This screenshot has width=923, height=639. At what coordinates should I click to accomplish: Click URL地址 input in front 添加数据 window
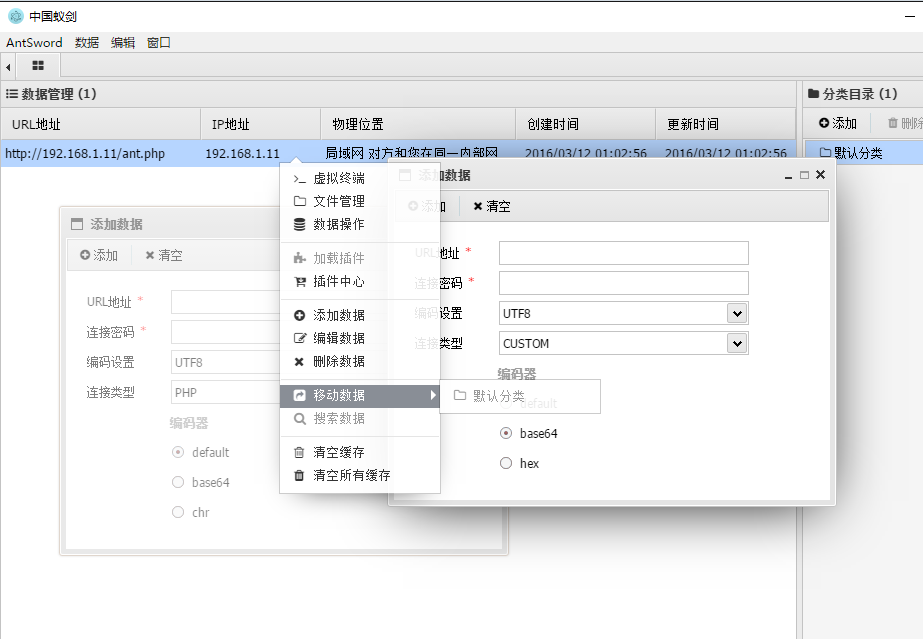click(x=623, y=253)
